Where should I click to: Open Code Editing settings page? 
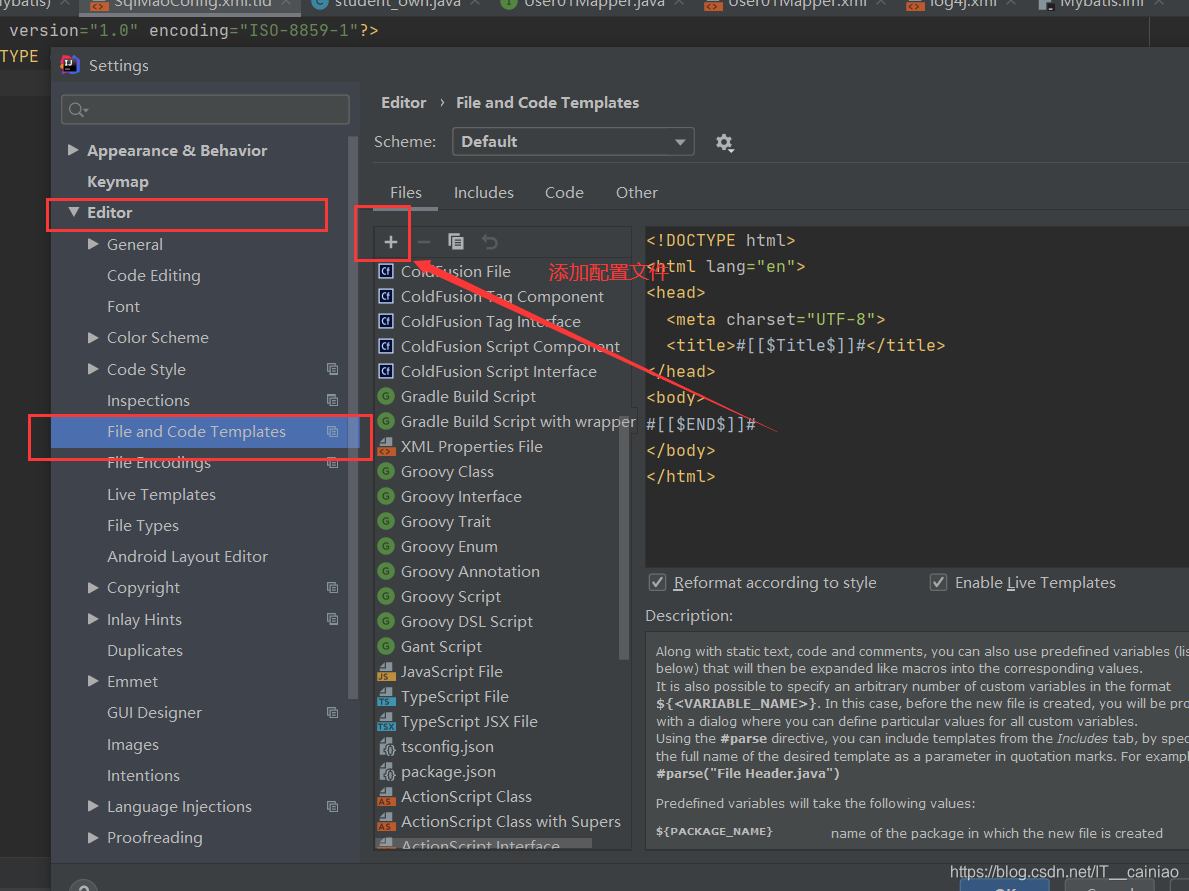coord(153,276)
